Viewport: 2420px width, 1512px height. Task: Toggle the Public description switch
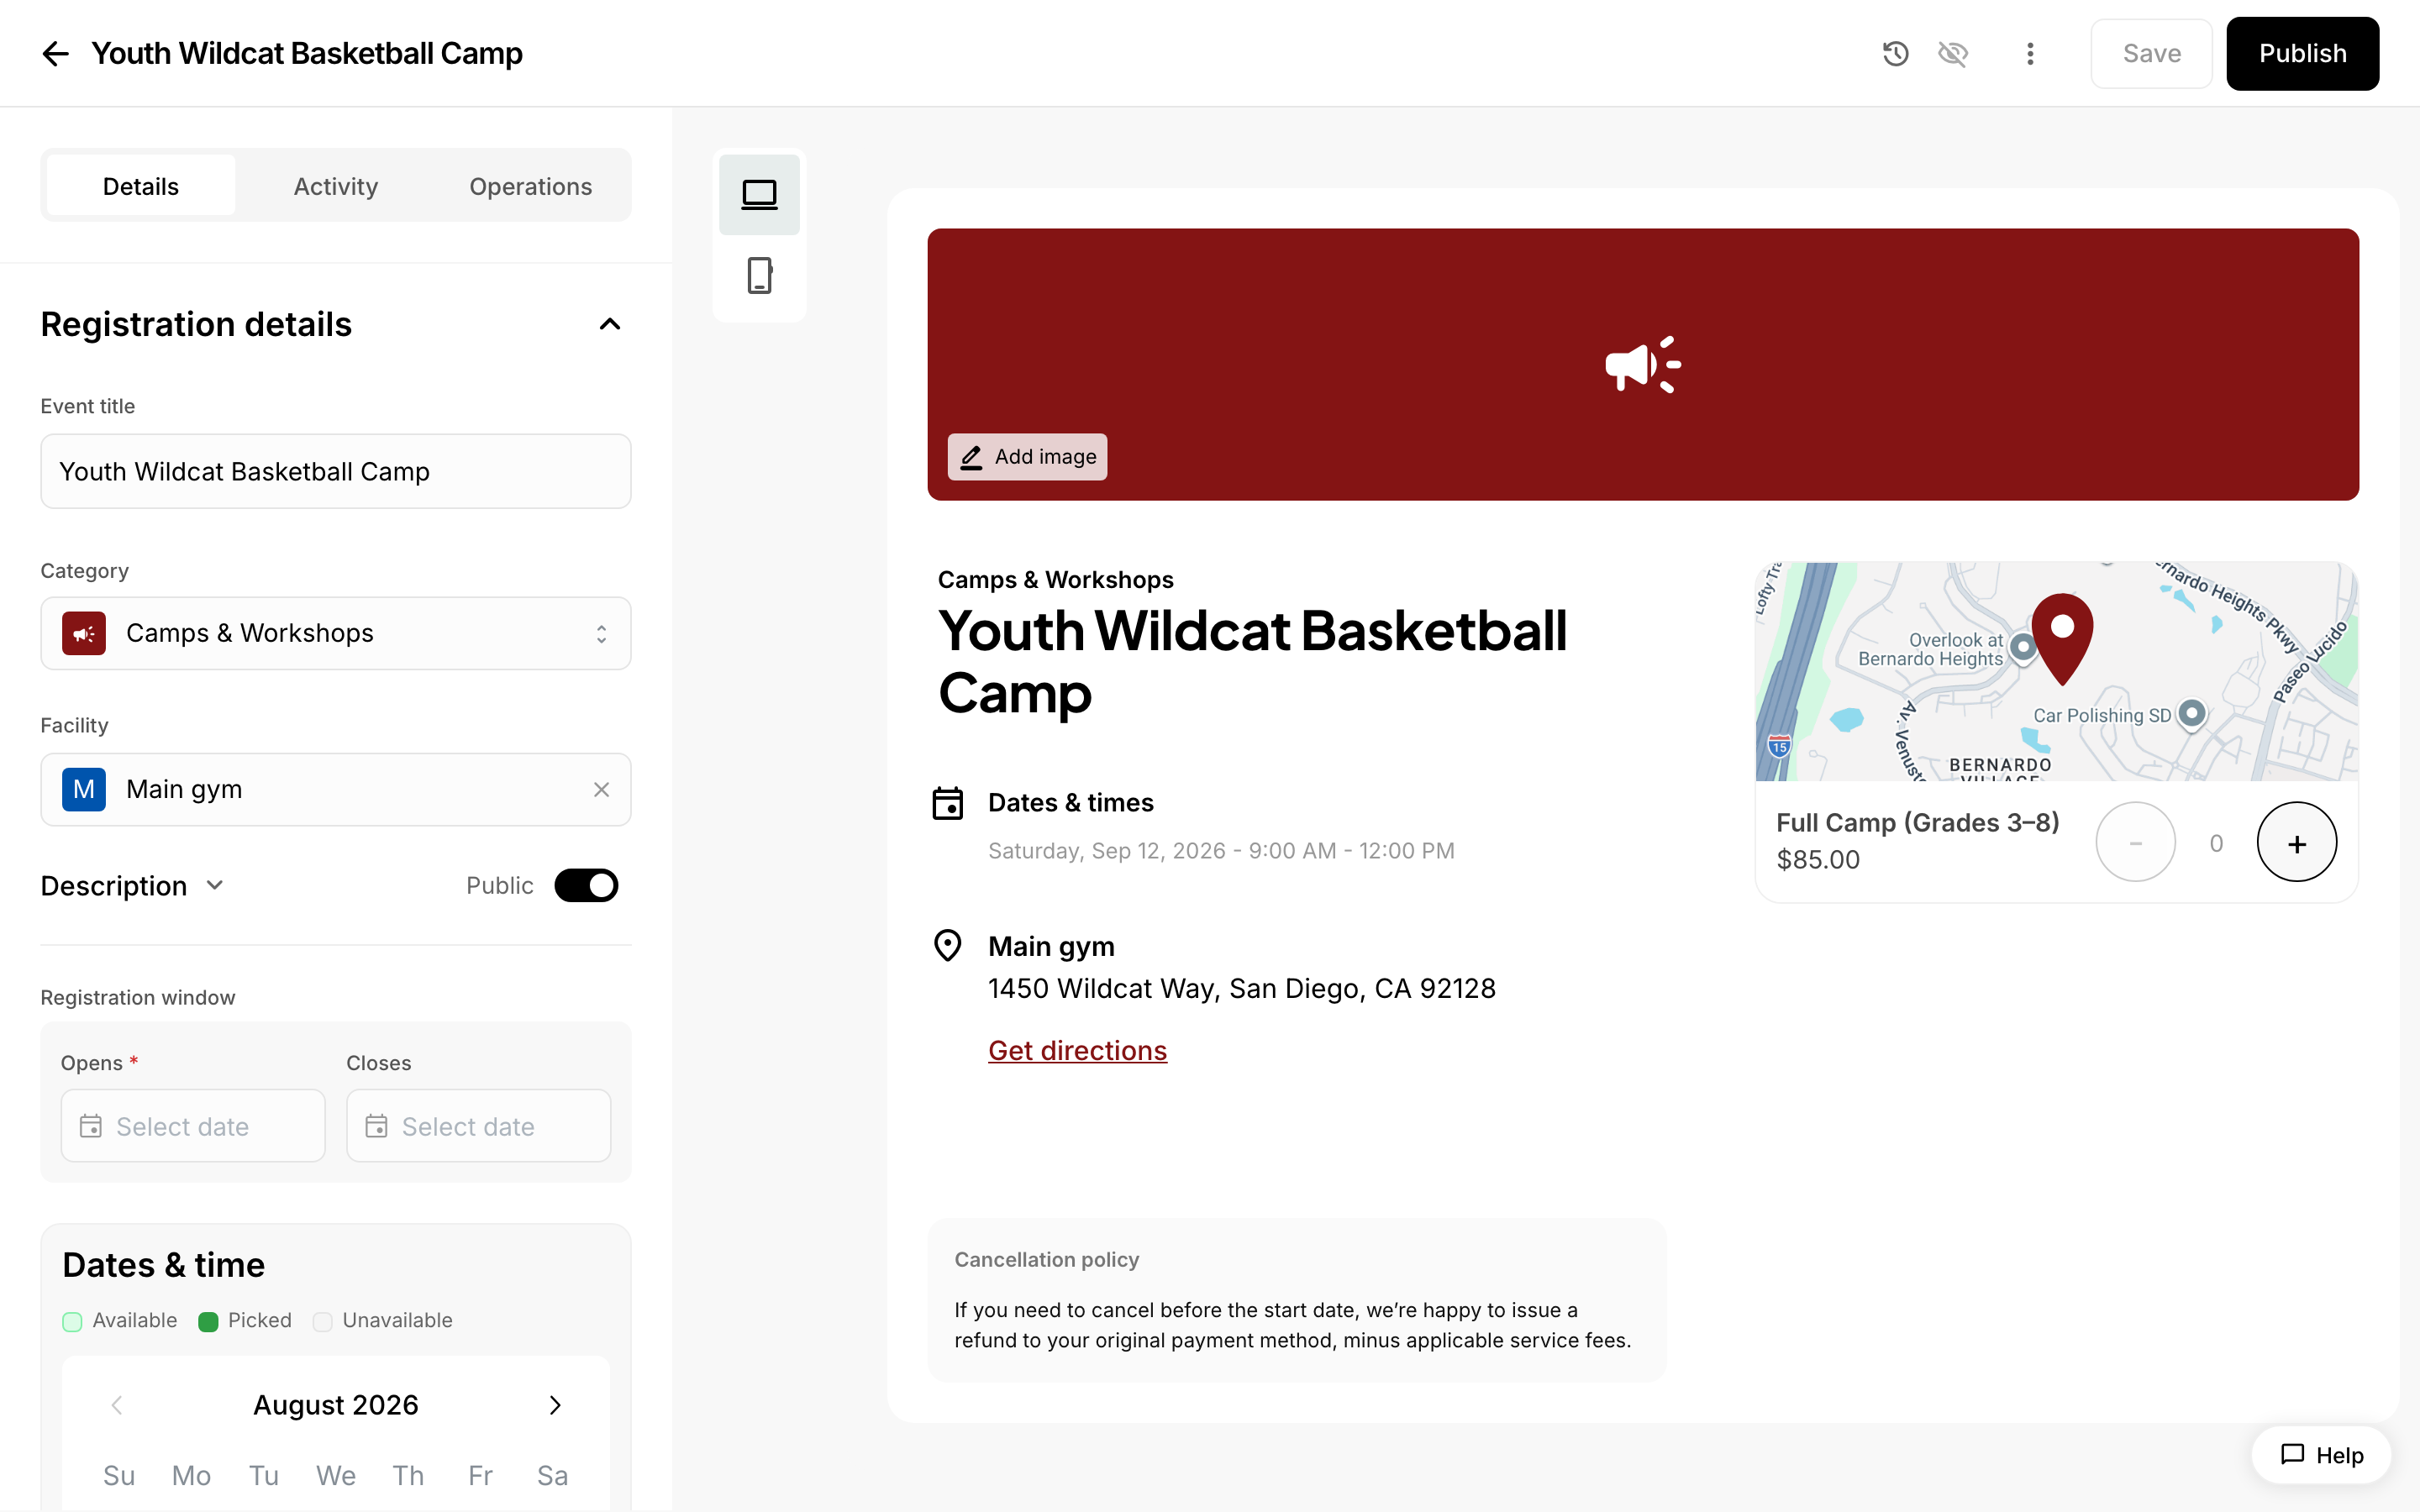coord(586,886)
